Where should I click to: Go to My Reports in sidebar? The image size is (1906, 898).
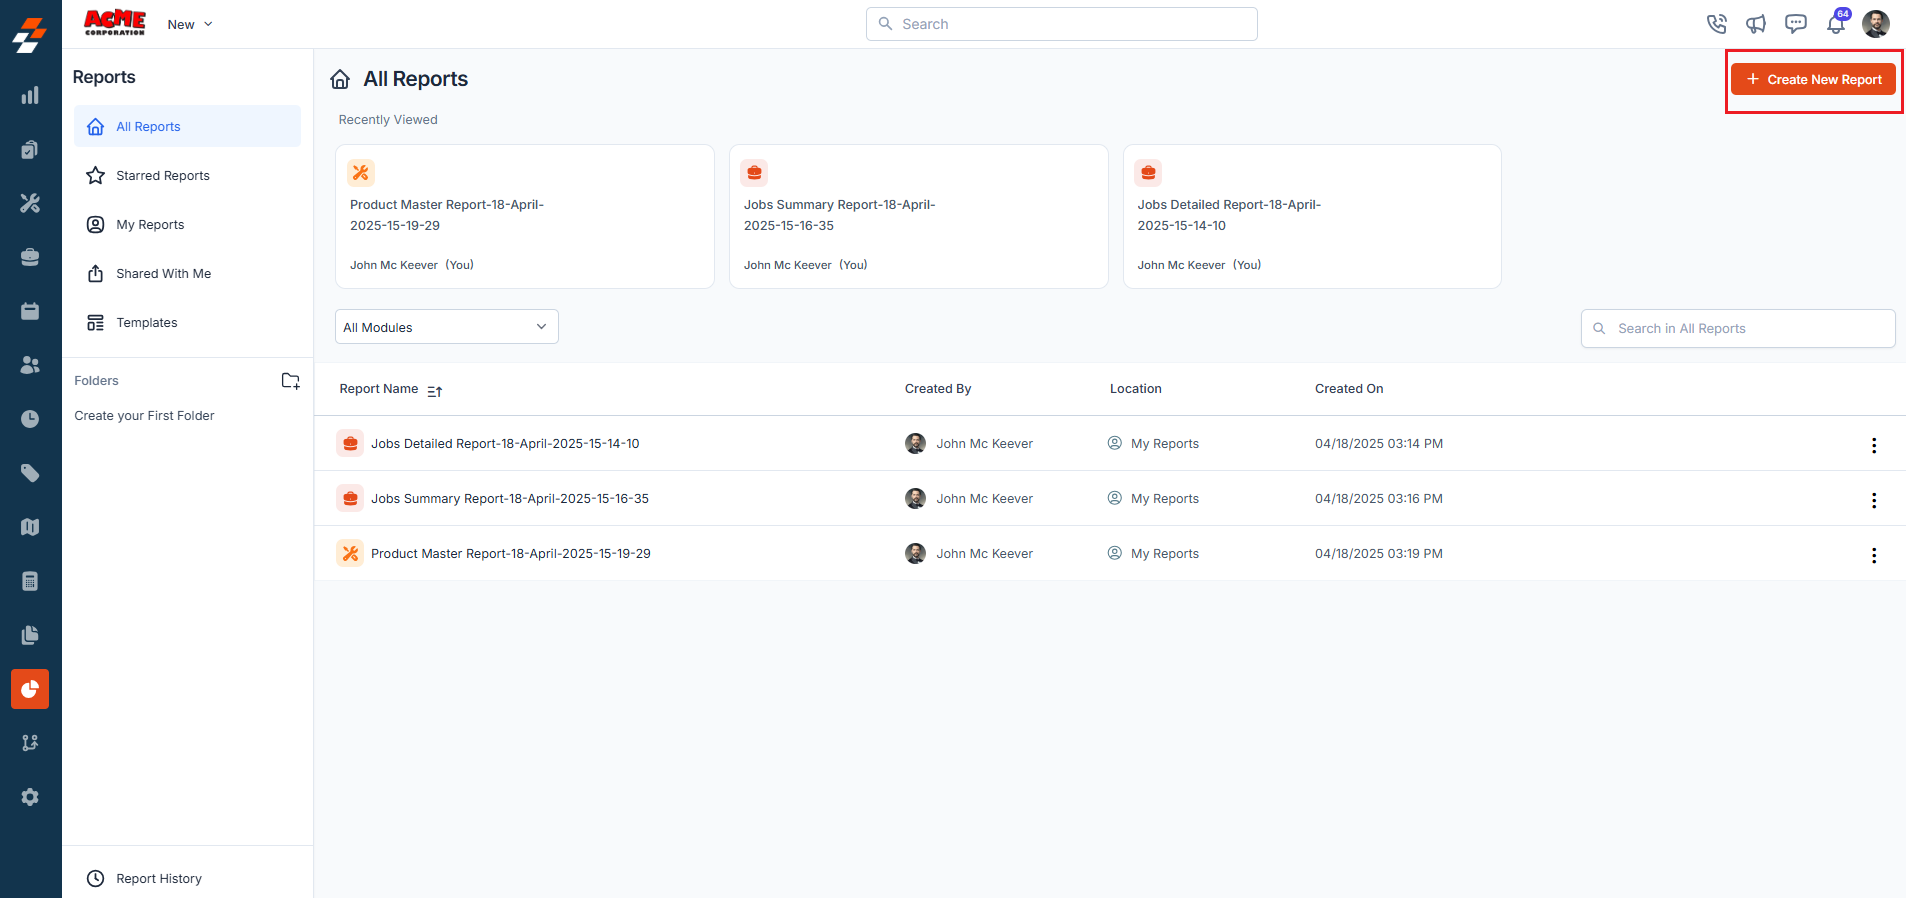click(187, 224)
